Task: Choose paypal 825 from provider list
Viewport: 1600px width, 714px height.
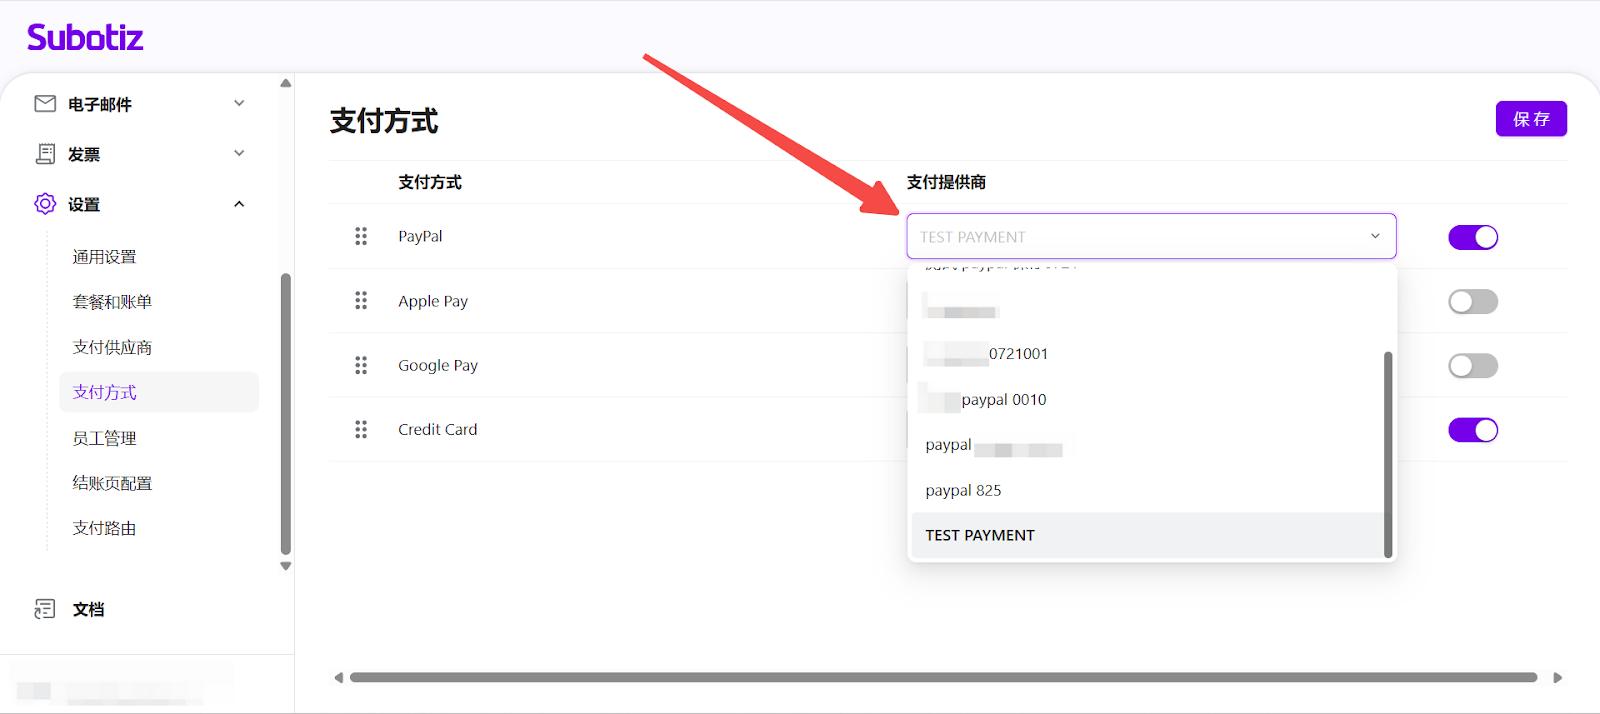Action: (963, 490)
